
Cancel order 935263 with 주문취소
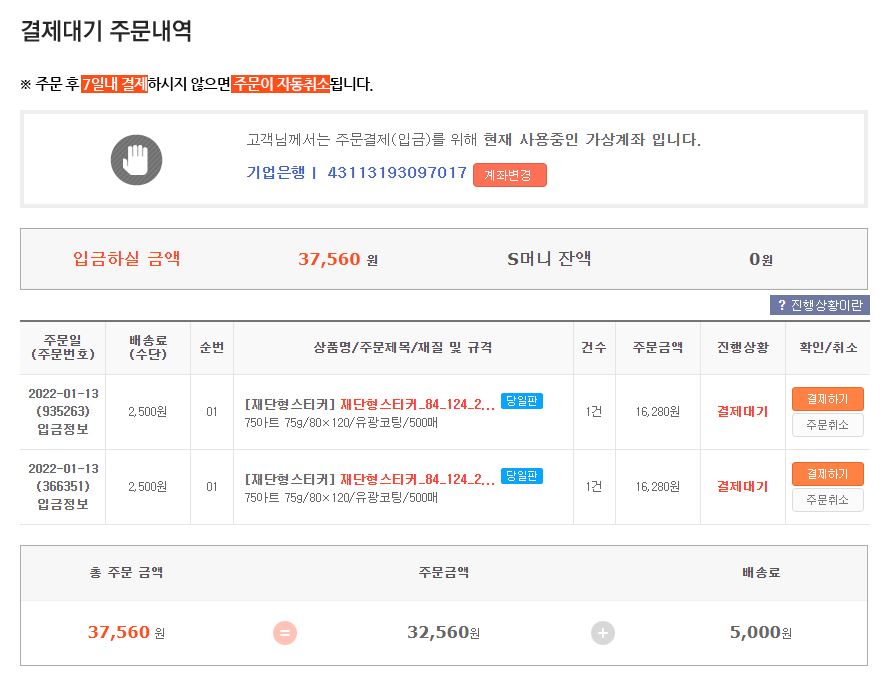(827, 425)
